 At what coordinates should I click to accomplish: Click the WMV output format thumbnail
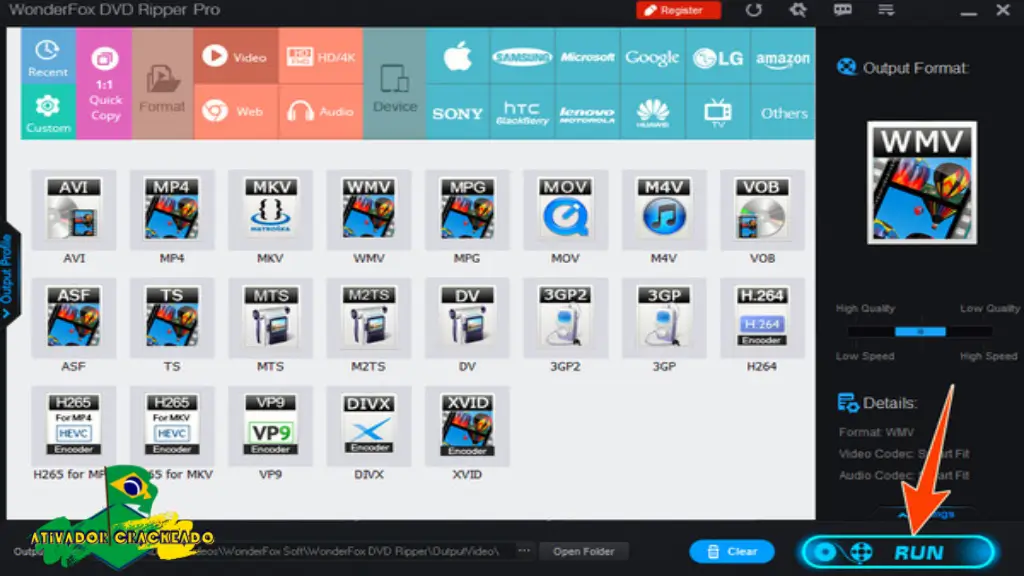coord(921,183)
